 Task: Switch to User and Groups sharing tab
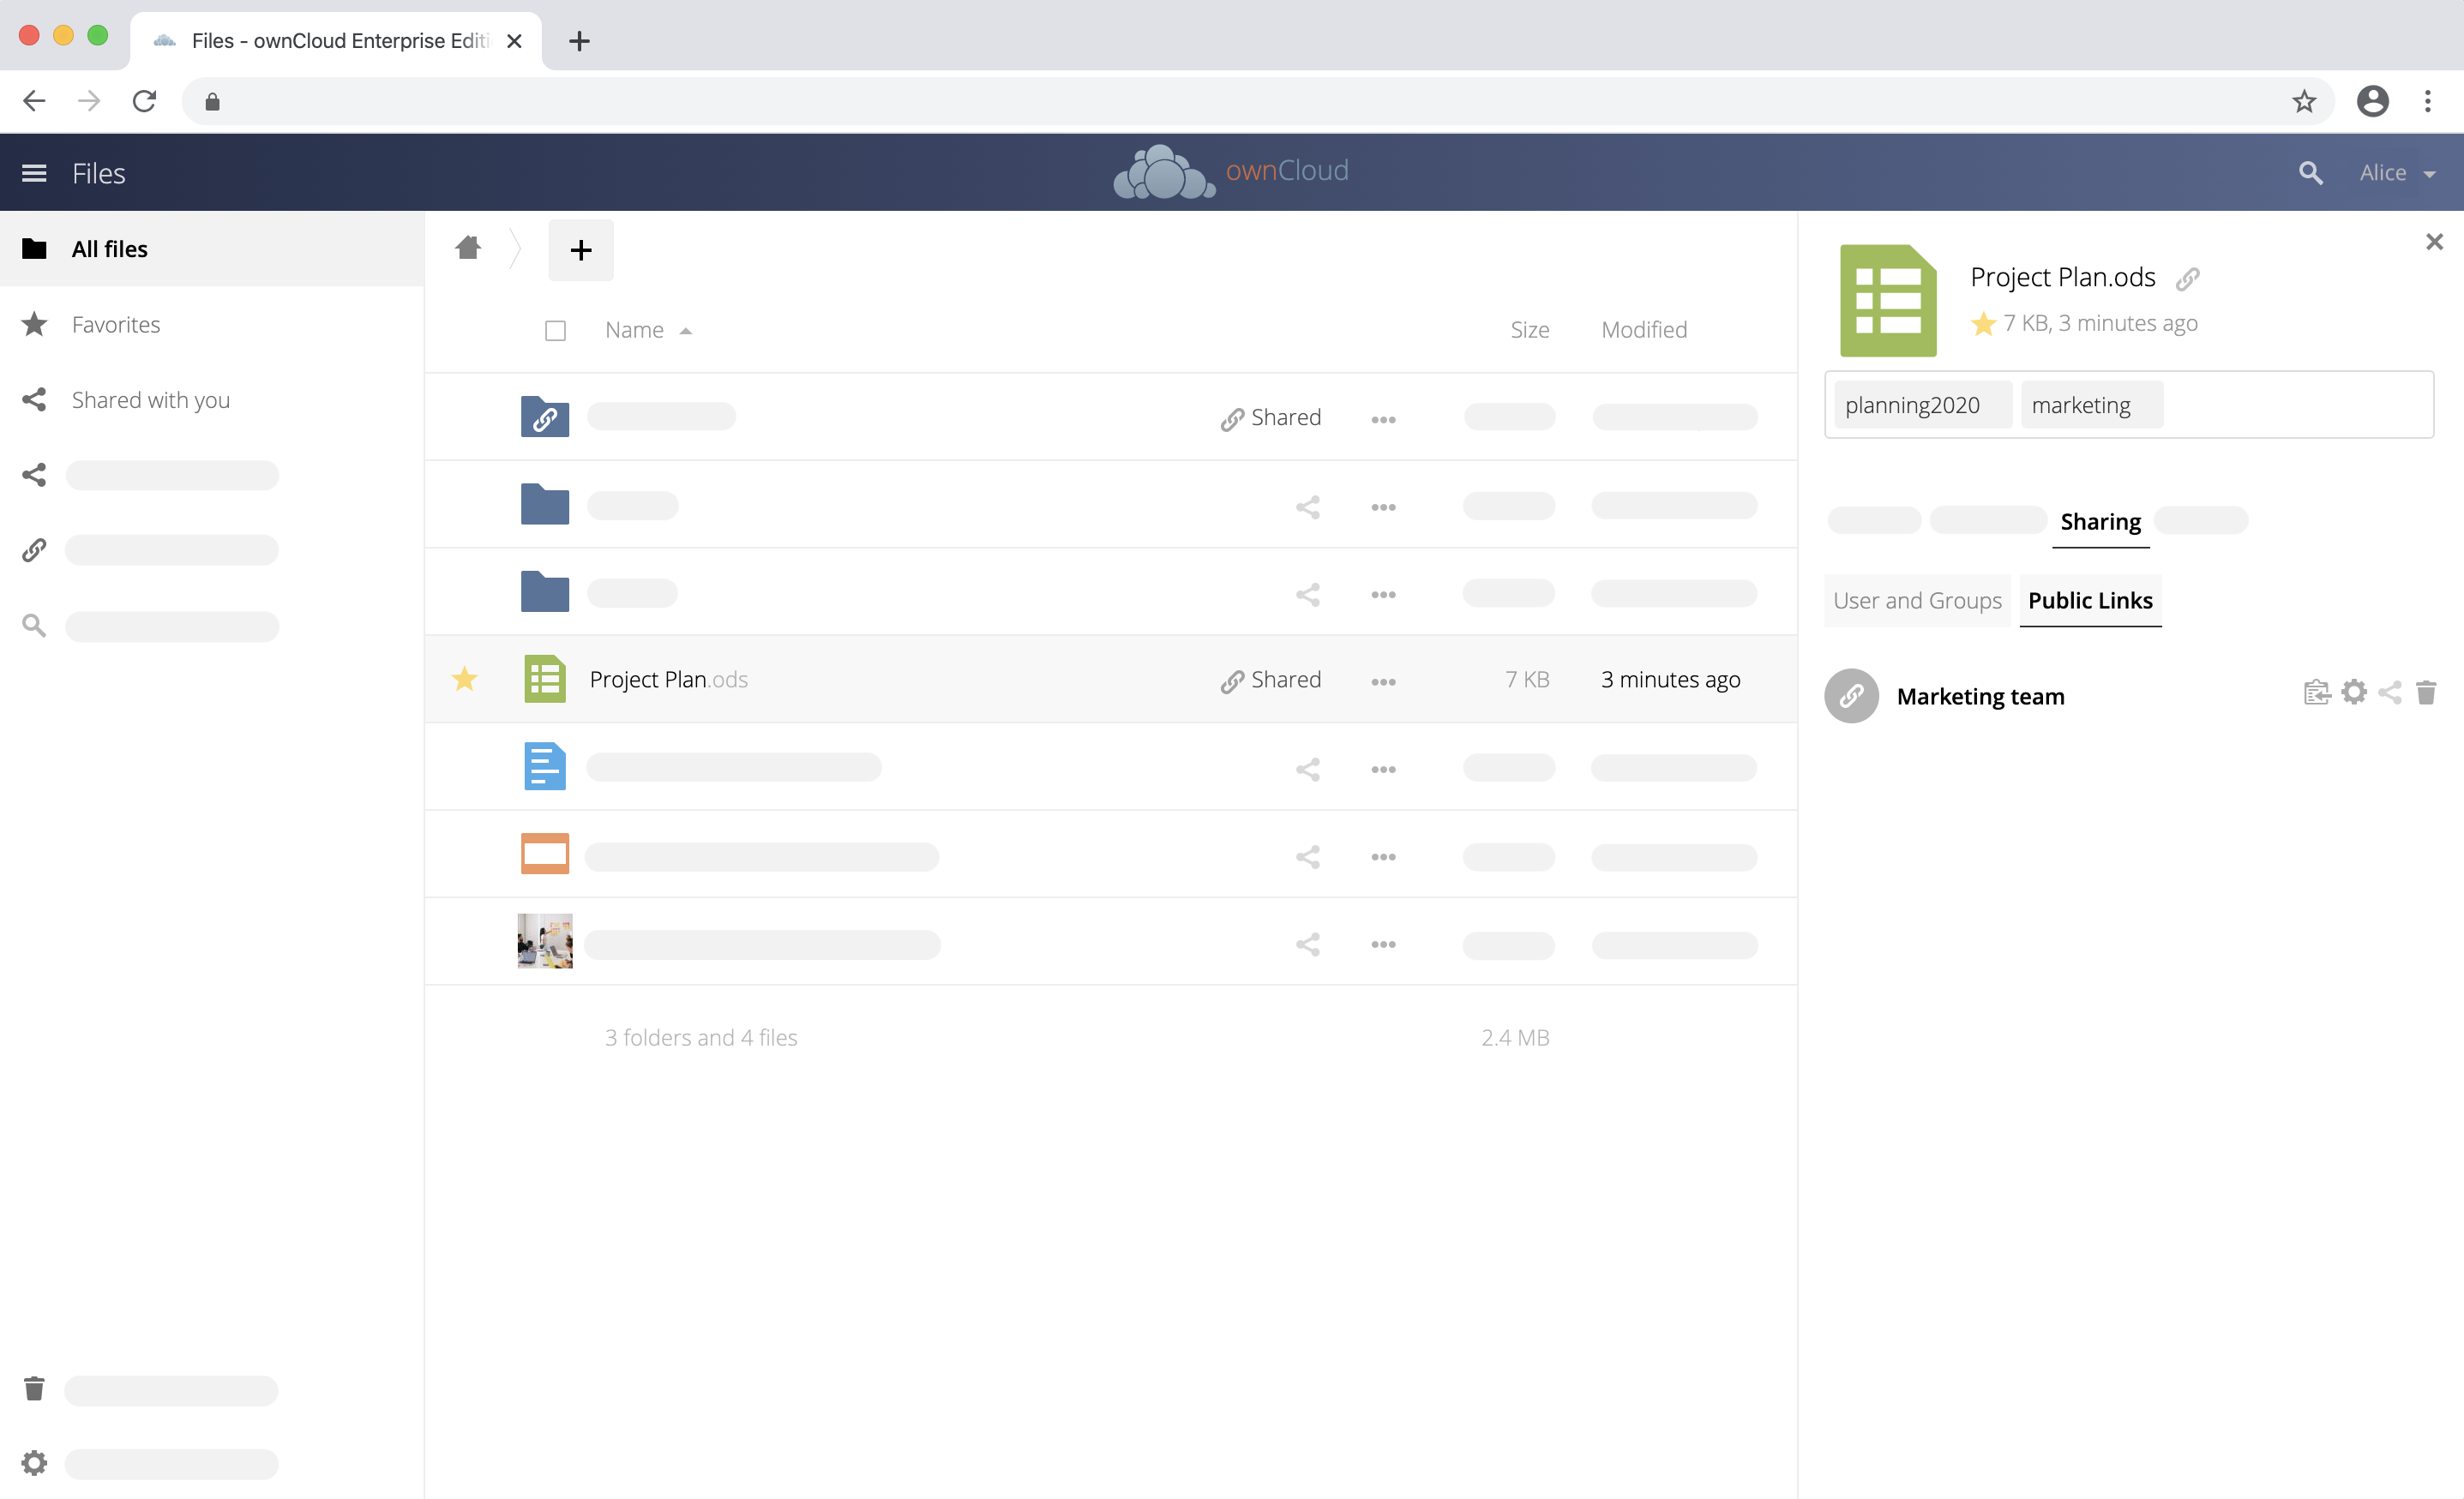point(1915,600)
